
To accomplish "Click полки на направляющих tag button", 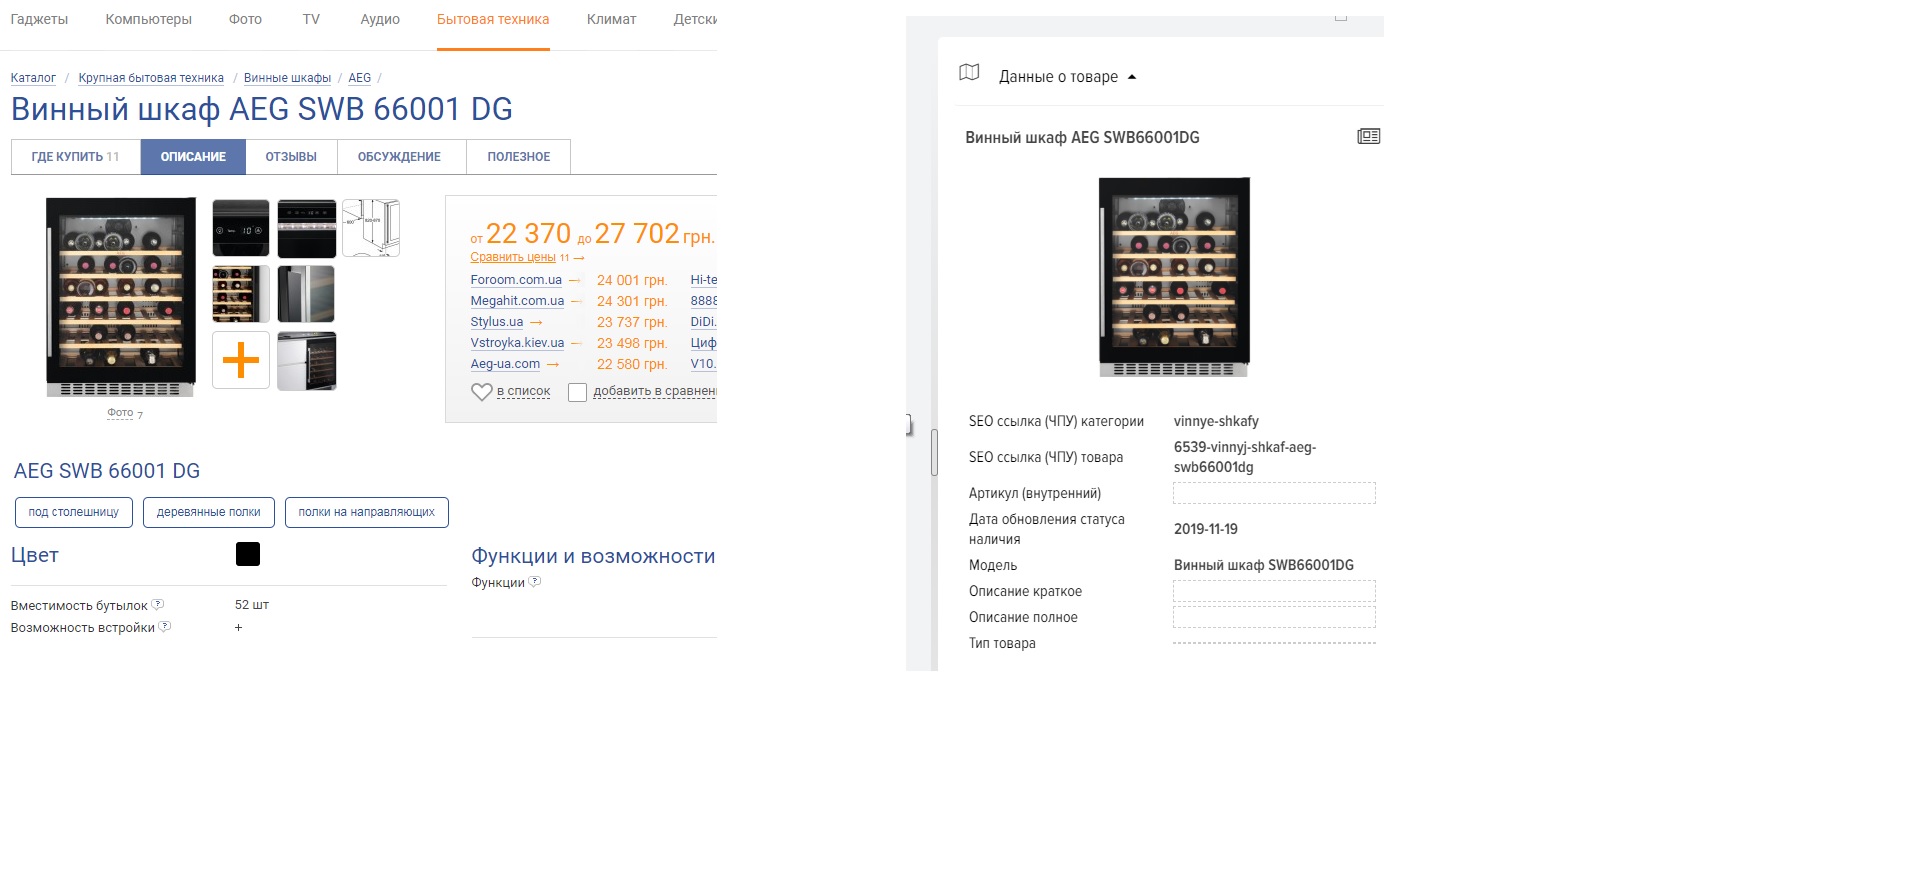I will pos(366,512).
